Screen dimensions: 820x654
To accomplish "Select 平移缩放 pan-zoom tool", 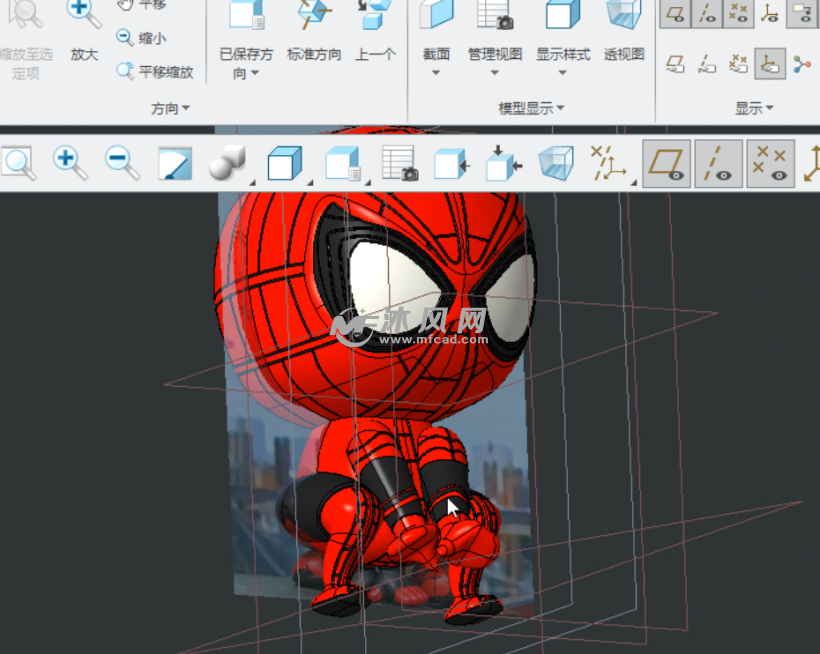I will click(155, 71).
